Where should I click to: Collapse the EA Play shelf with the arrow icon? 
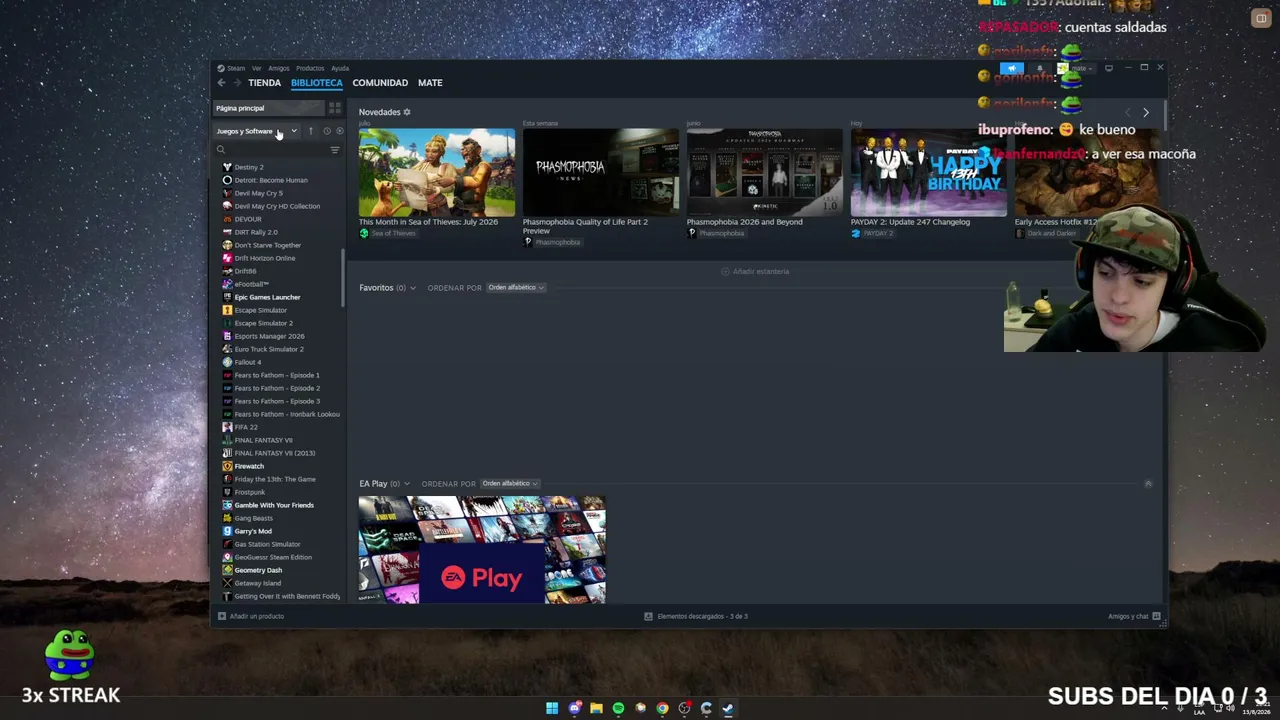[x=1148, y=484]
